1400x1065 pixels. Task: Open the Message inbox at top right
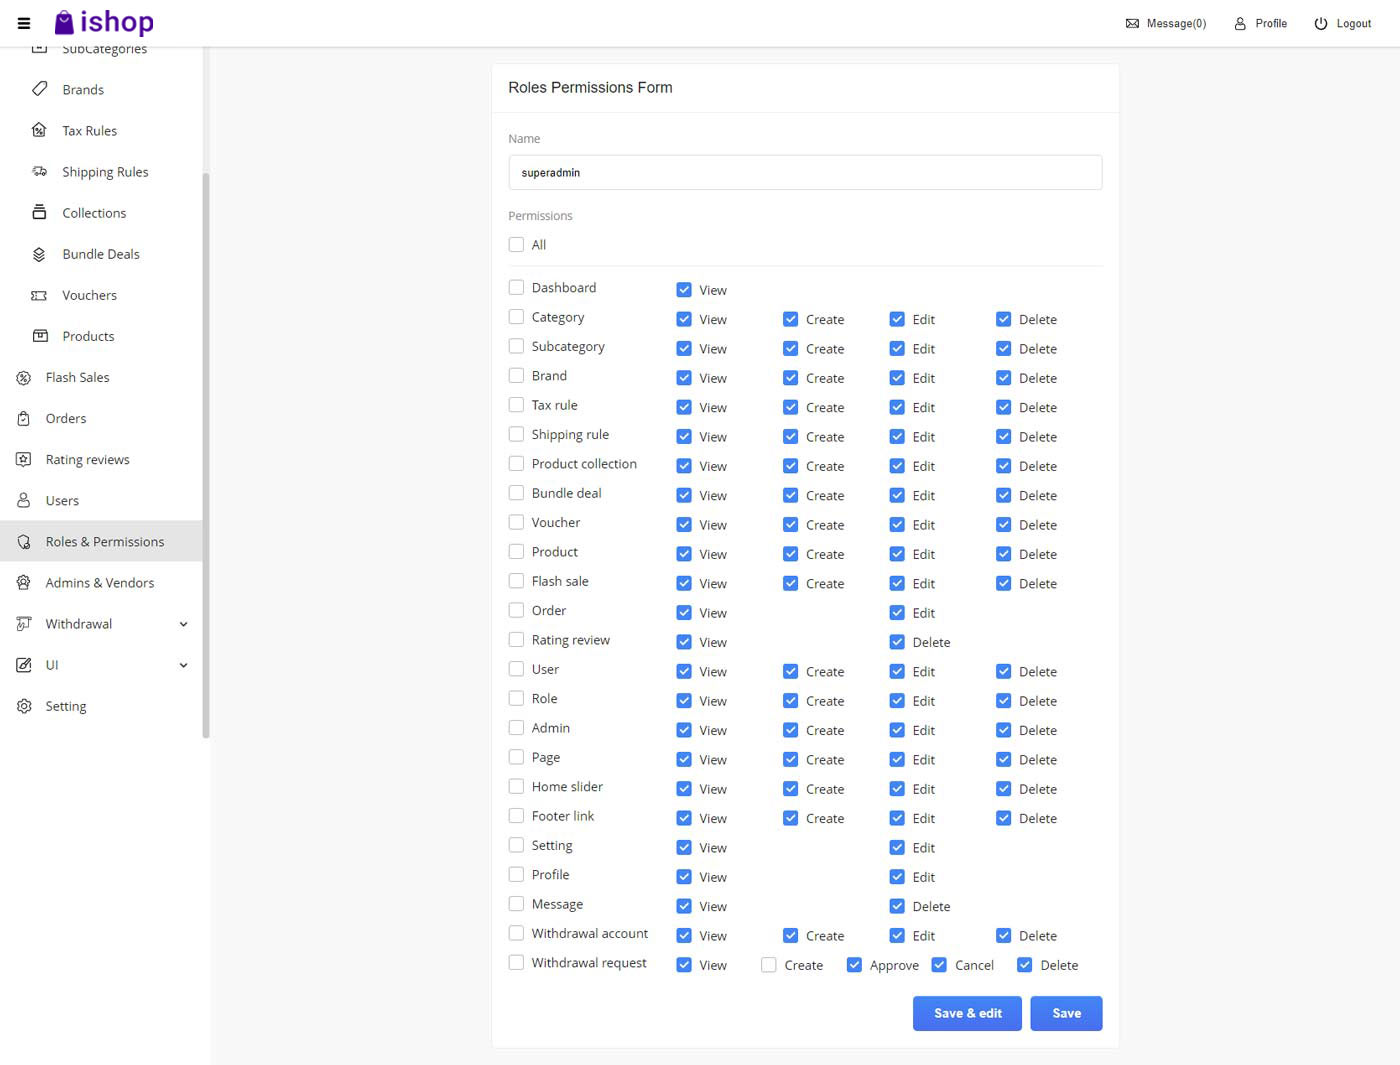[1166, 23]
